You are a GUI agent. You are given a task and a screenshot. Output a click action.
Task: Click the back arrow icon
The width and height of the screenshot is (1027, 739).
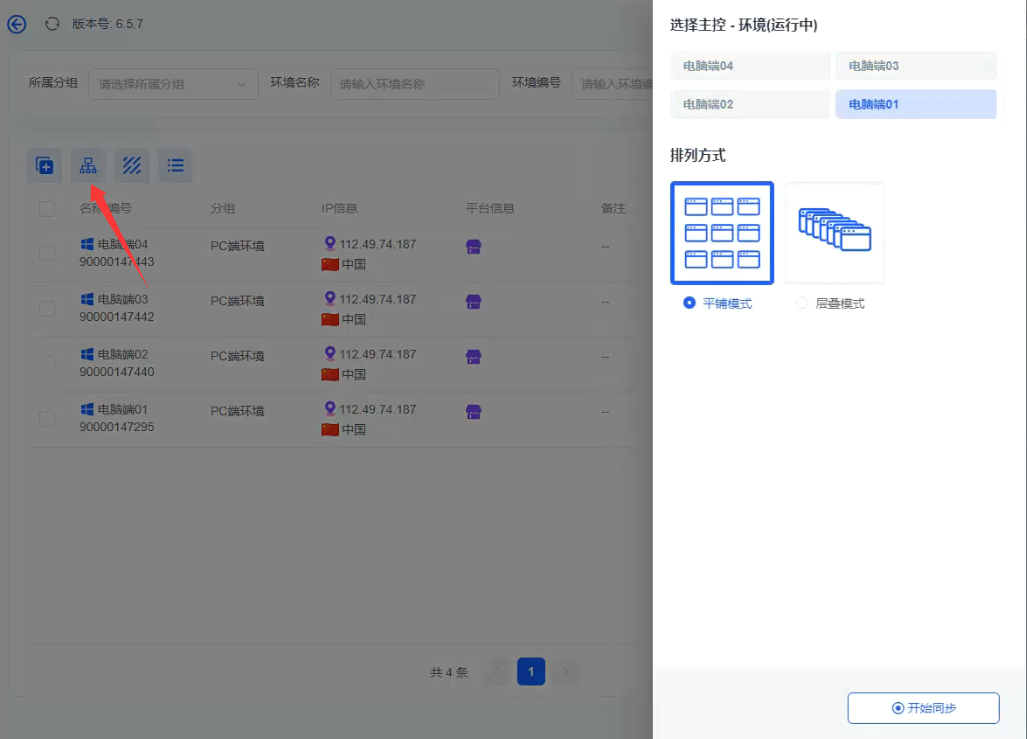17,24
